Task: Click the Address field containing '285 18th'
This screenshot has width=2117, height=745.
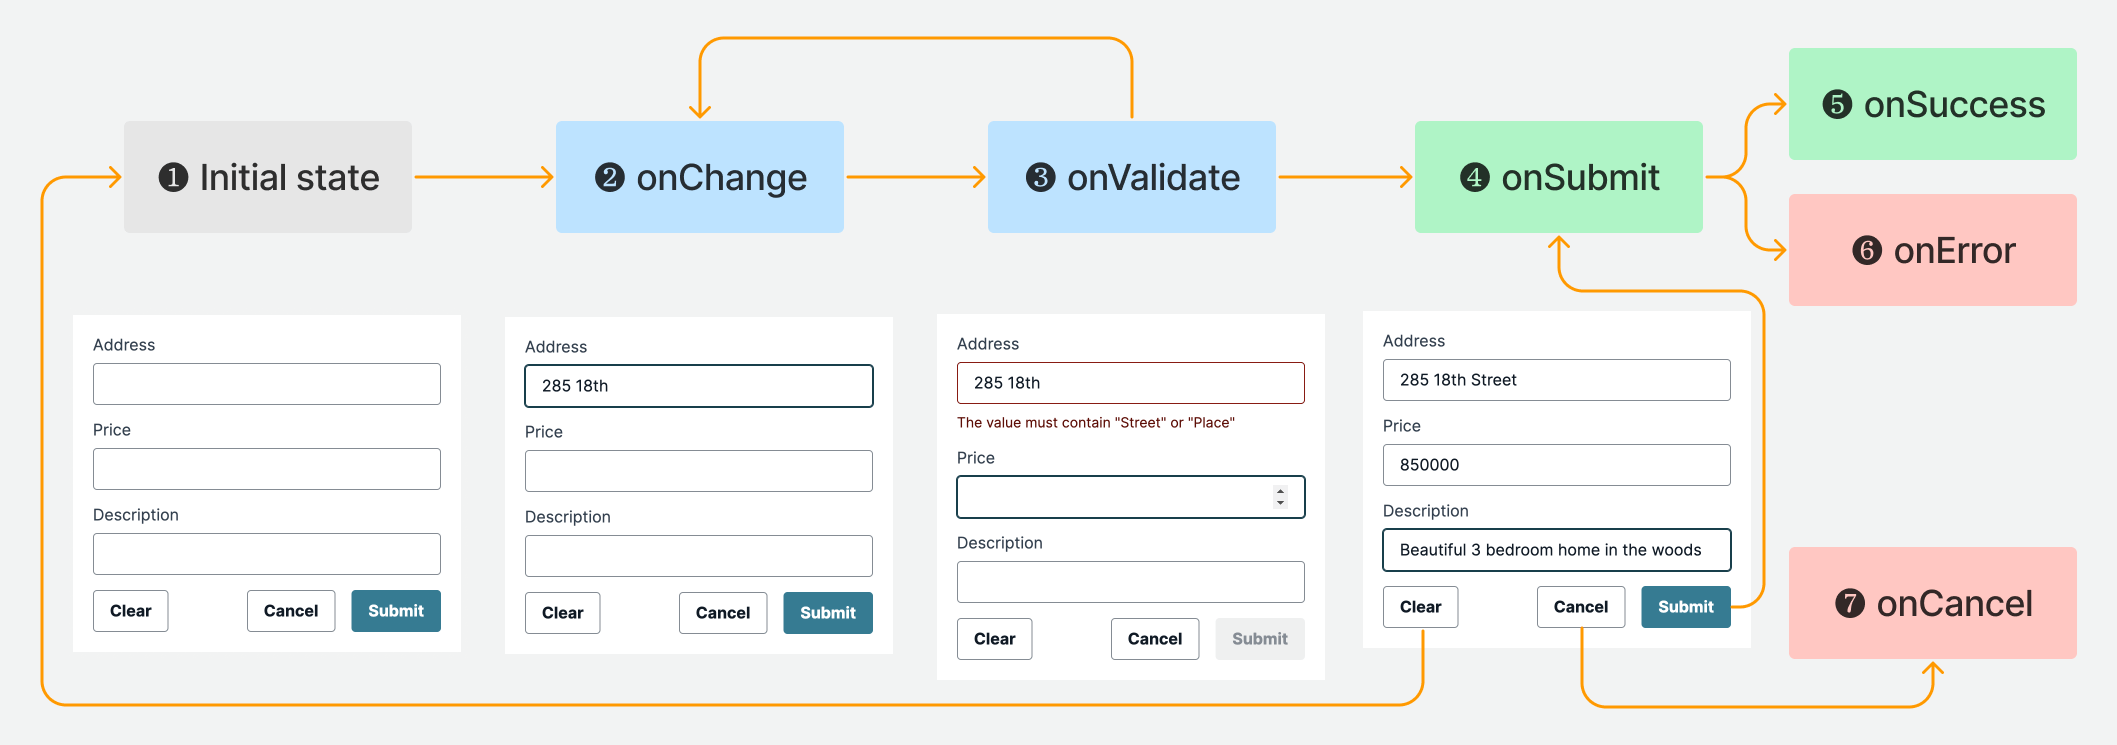Action: [699, 385]
